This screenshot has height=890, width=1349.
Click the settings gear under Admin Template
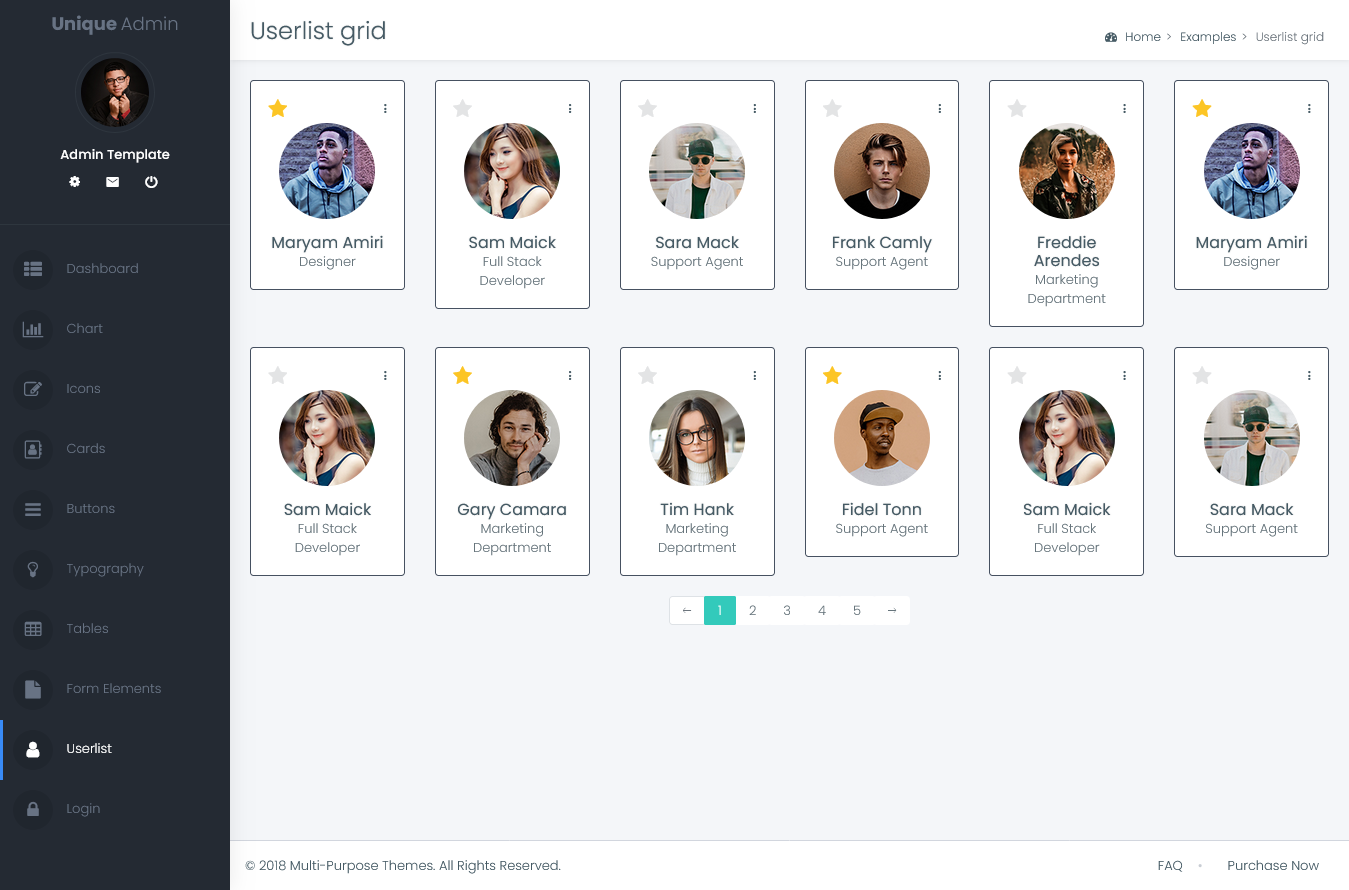tap(74, 182)
